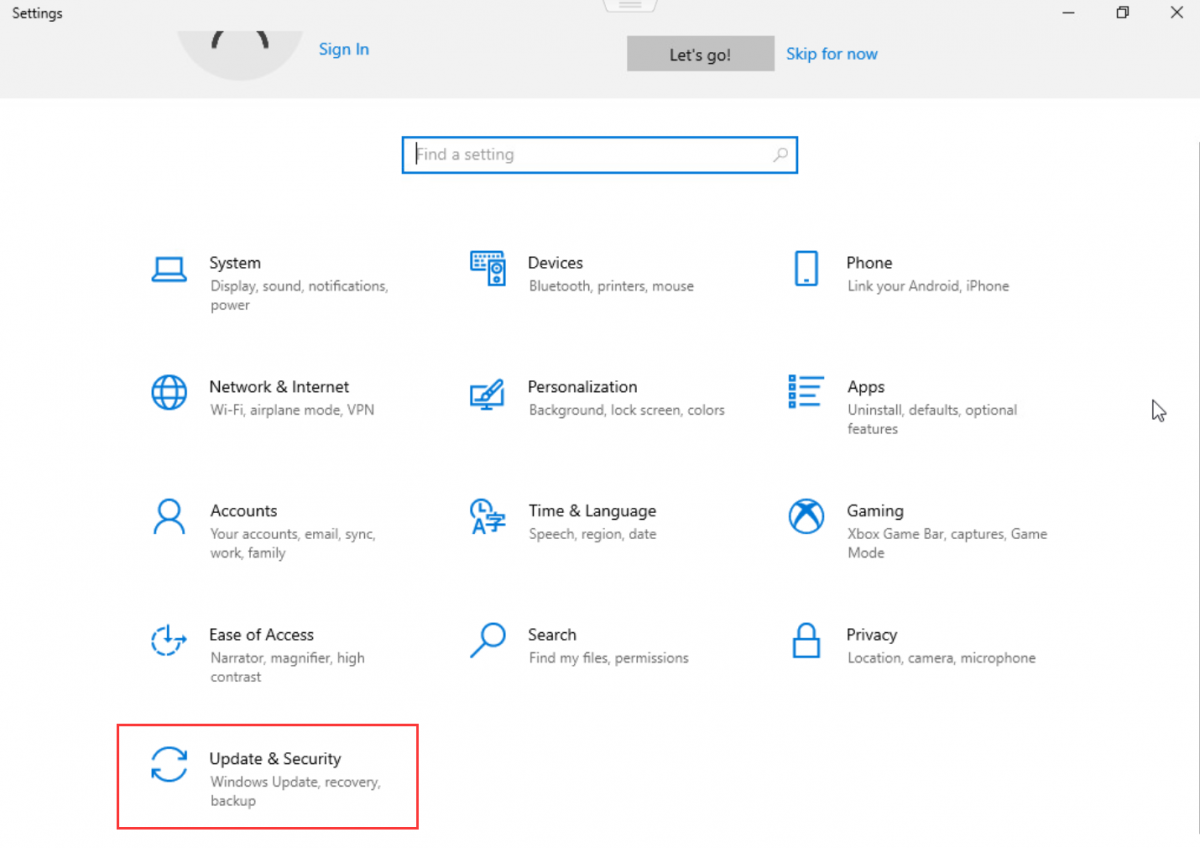Open the Accounts heading text
Viewport: 1200px width, 848px height.
coord(244,511)
